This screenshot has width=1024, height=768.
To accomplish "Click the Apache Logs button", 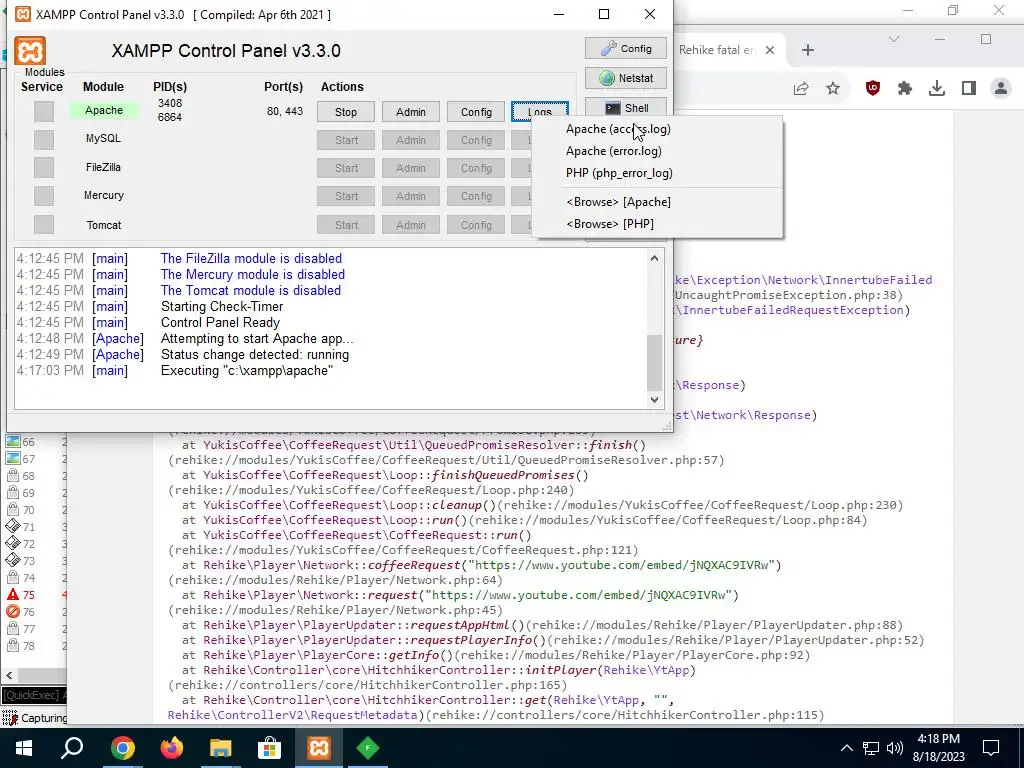I will coord(540,111).
